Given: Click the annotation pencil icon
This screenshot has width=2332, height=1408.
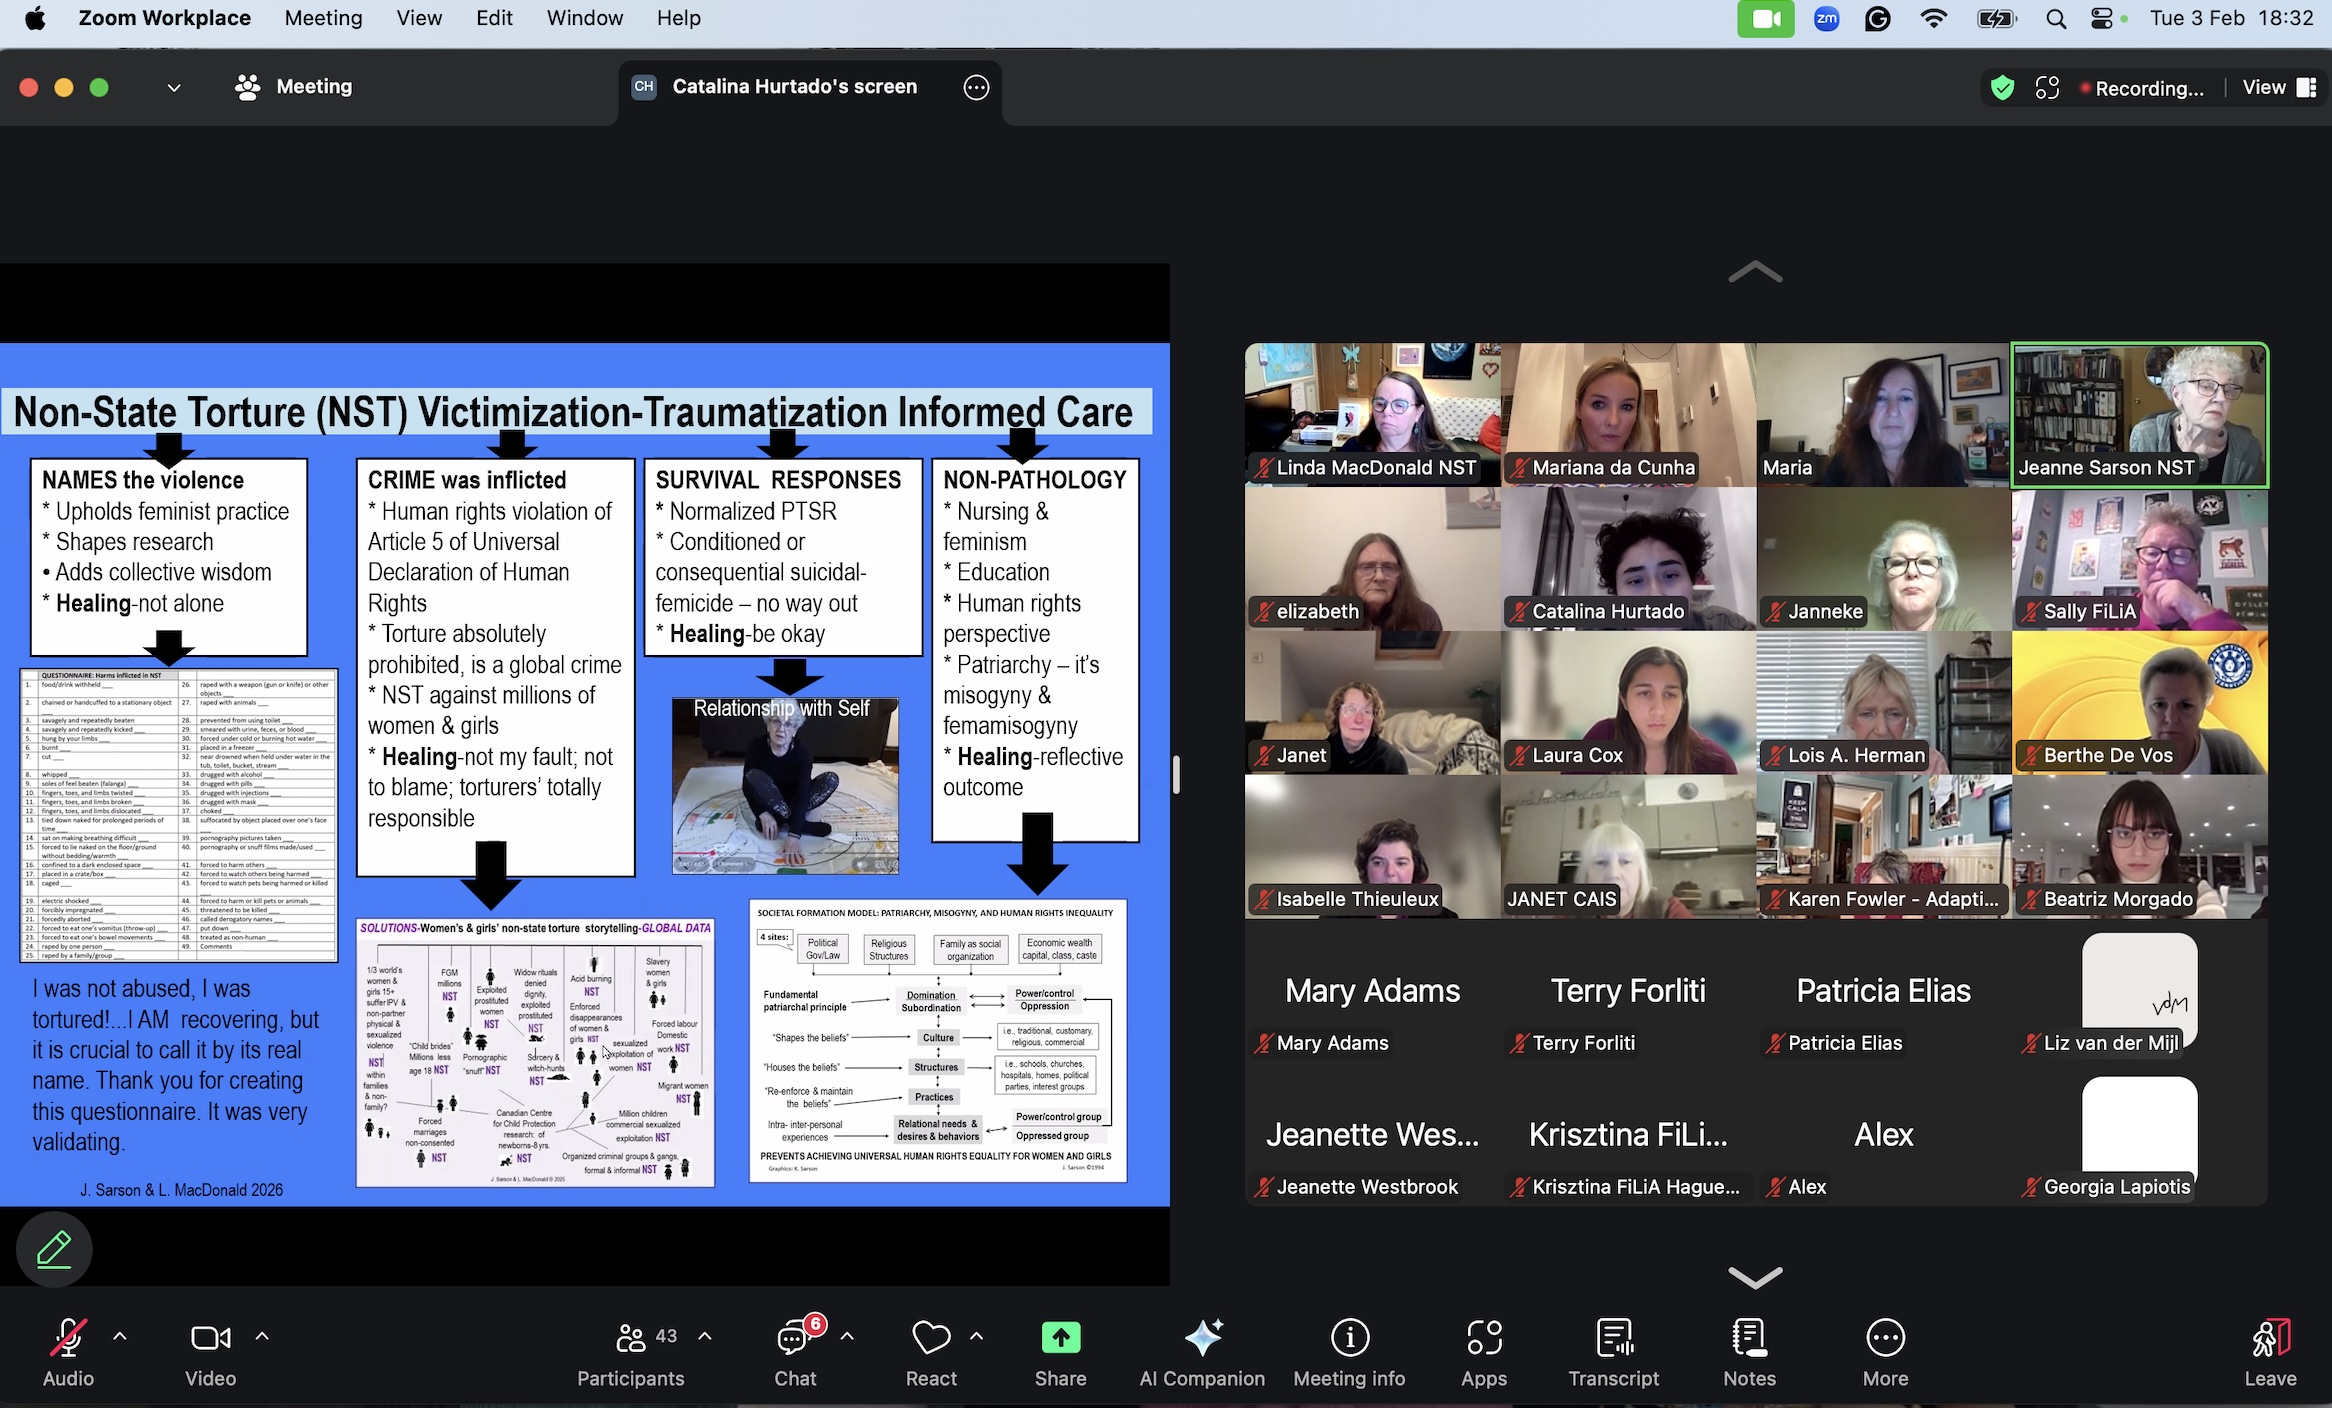Looking at the screenshot, I should point(54,1249).
